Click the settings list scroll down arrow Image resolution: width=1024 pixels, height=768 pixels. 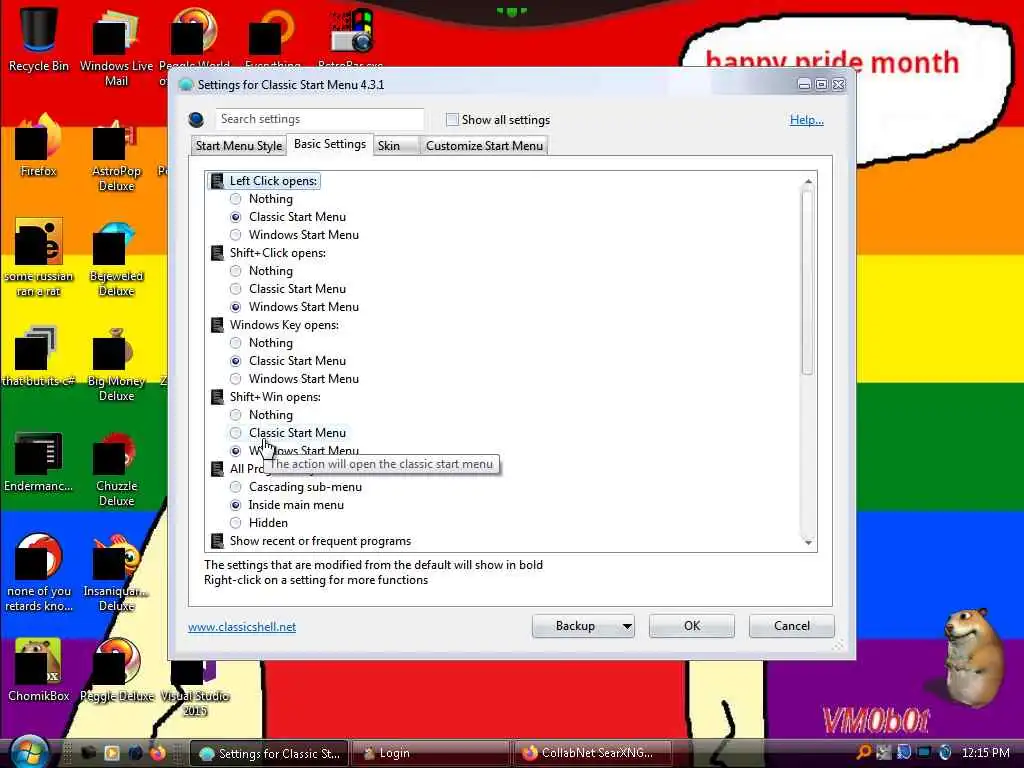click(x=808, y=543)
